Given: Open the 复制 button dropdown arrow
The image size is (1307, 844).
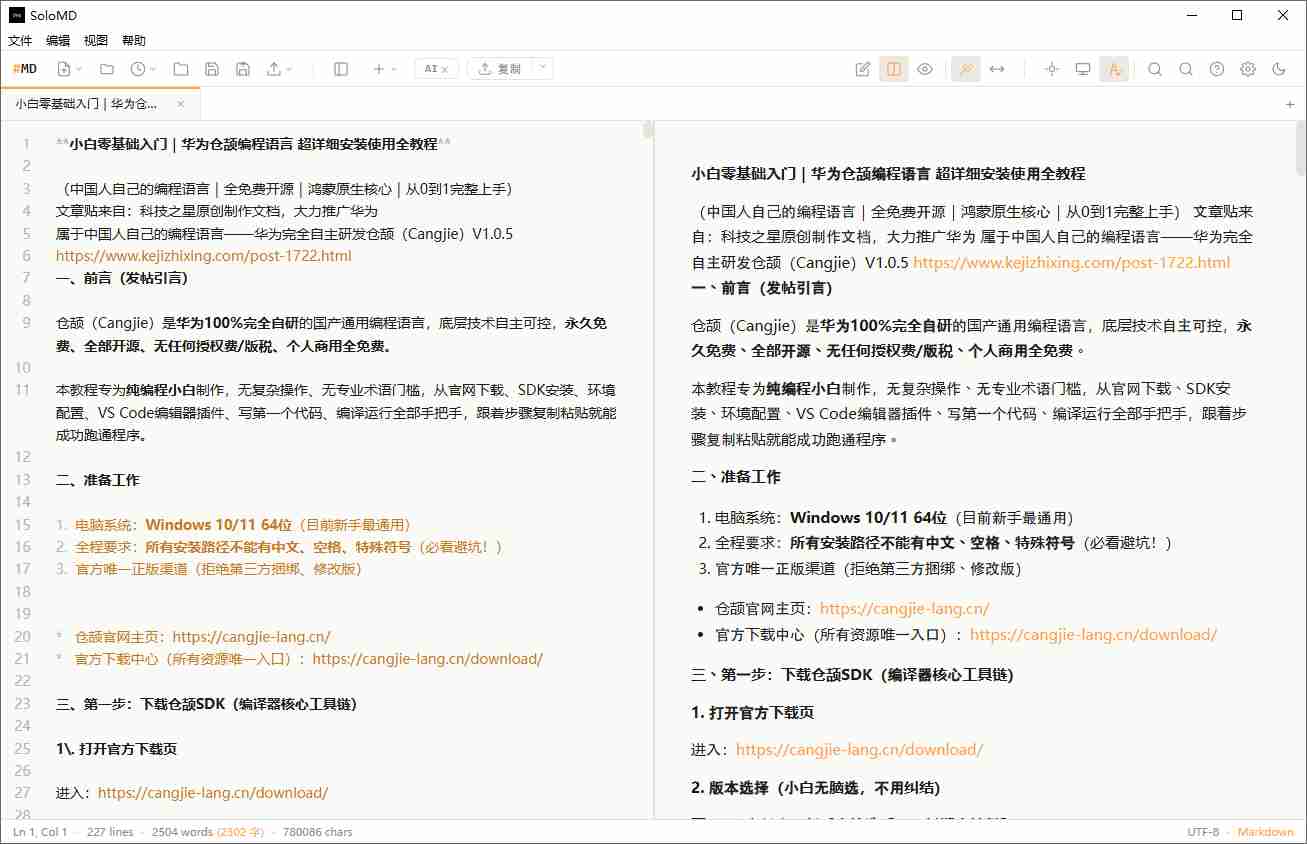Looking at the screenshot, I should (x=540, y=68).
